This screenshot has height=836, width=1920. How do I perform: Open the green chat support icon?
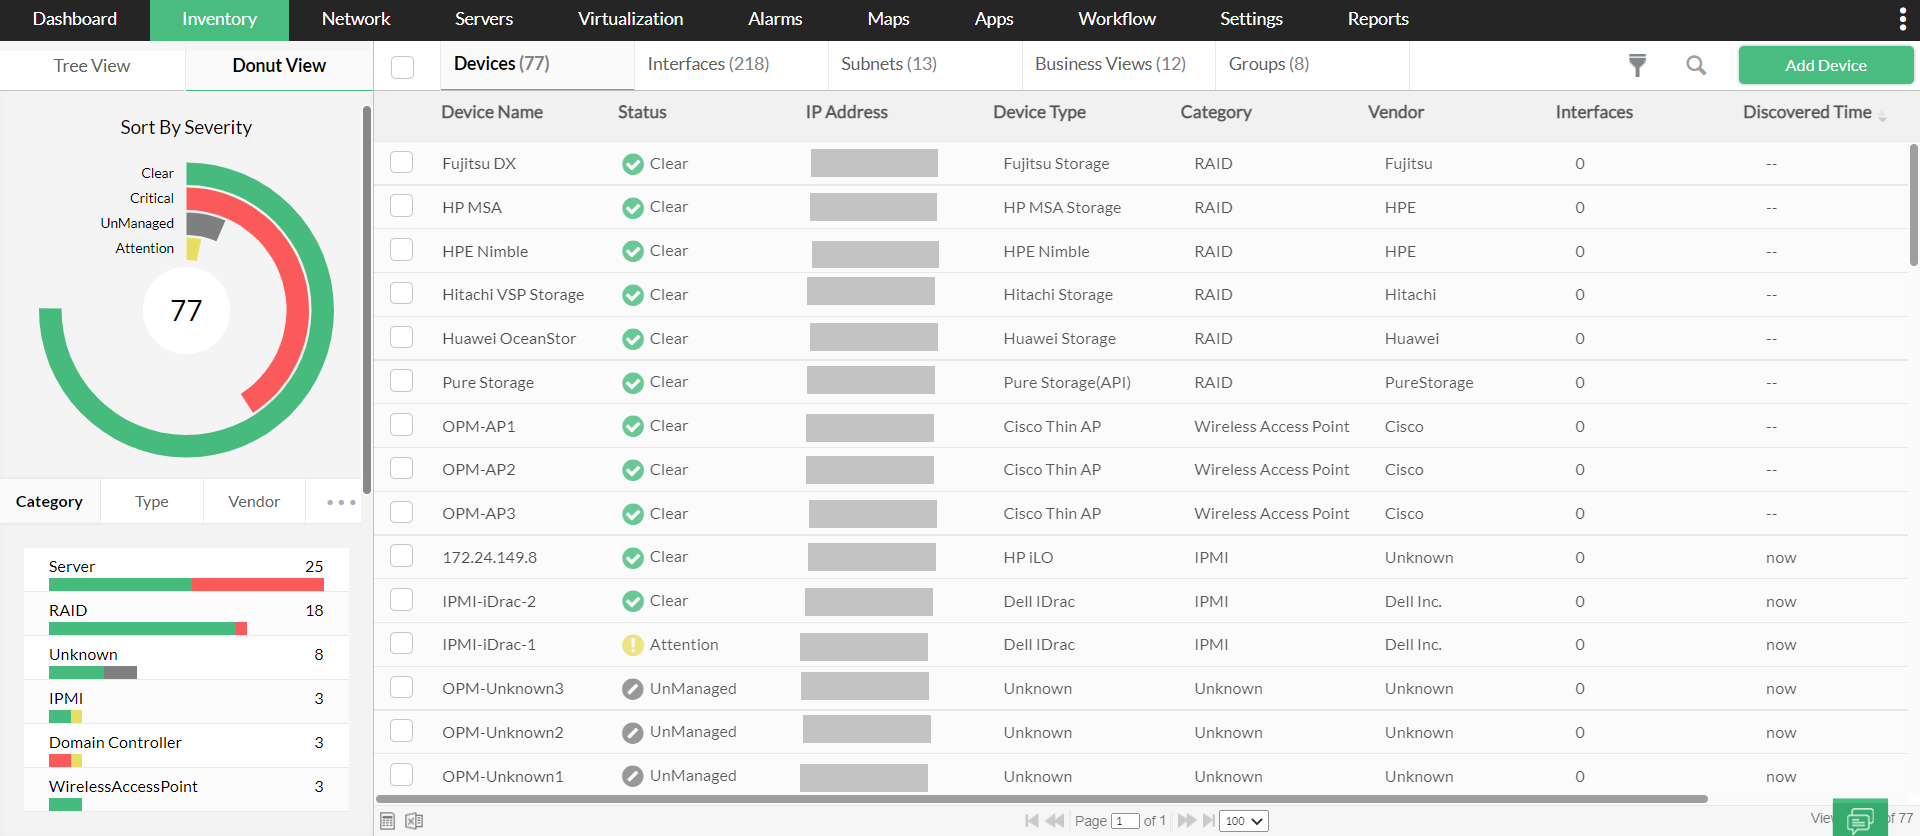coord(1859,819)
